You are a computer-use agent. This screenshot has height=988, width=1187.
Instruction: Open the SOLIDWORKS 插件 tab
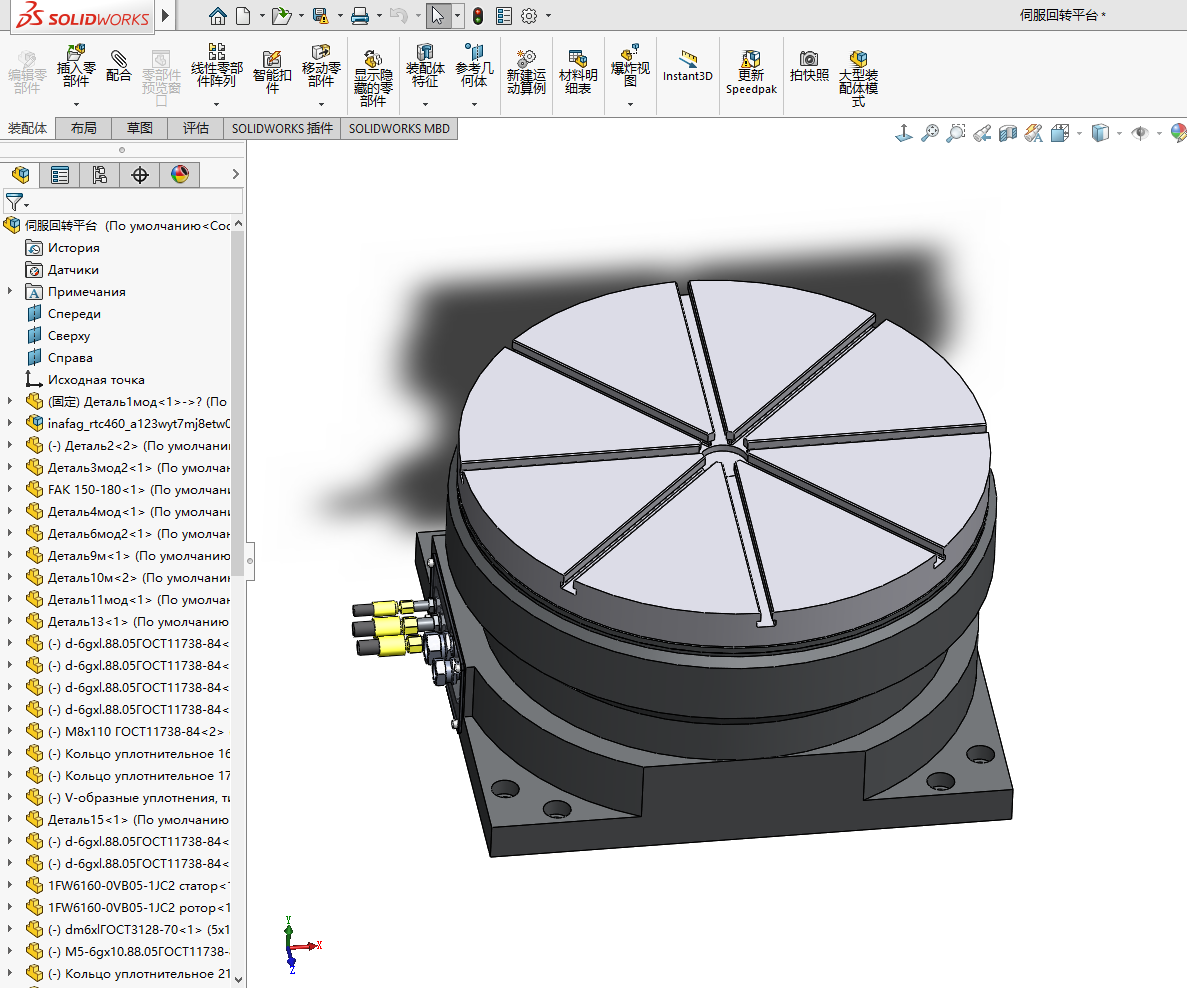[282, 128]
